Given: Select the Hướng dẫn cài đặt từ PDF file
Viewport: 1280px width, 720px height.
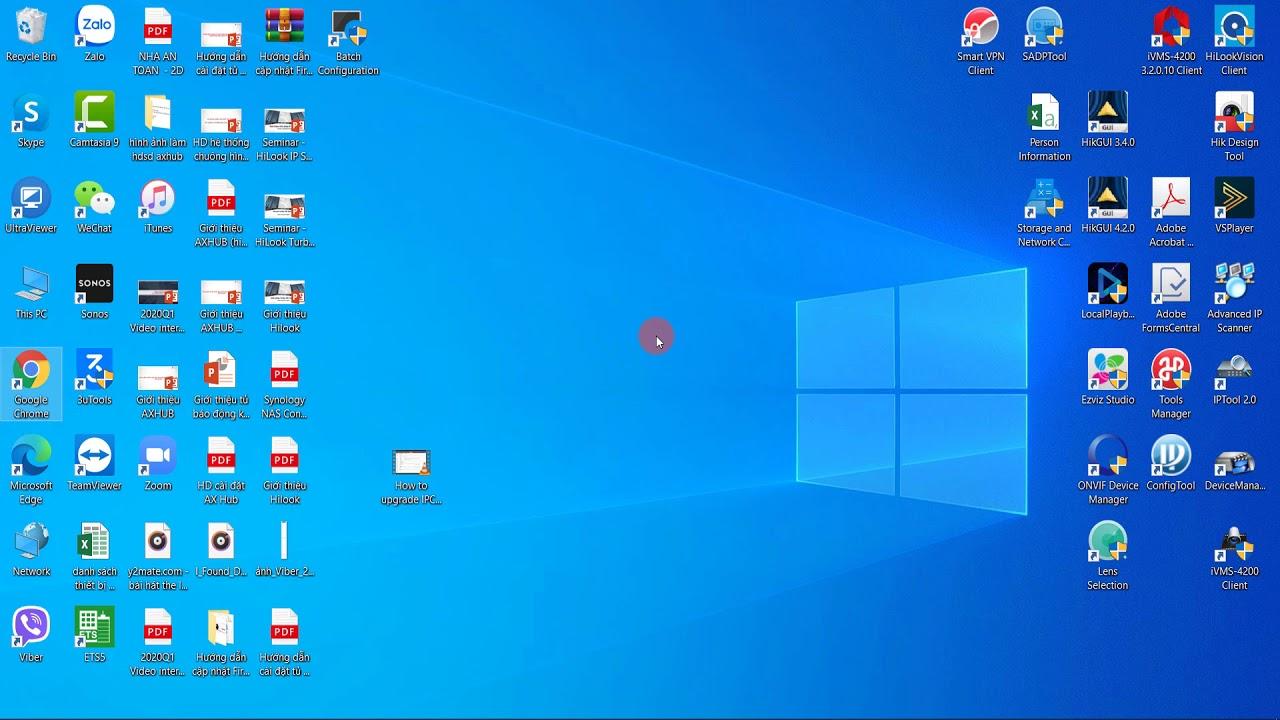Looking at the screenshot, I should 284,644.
